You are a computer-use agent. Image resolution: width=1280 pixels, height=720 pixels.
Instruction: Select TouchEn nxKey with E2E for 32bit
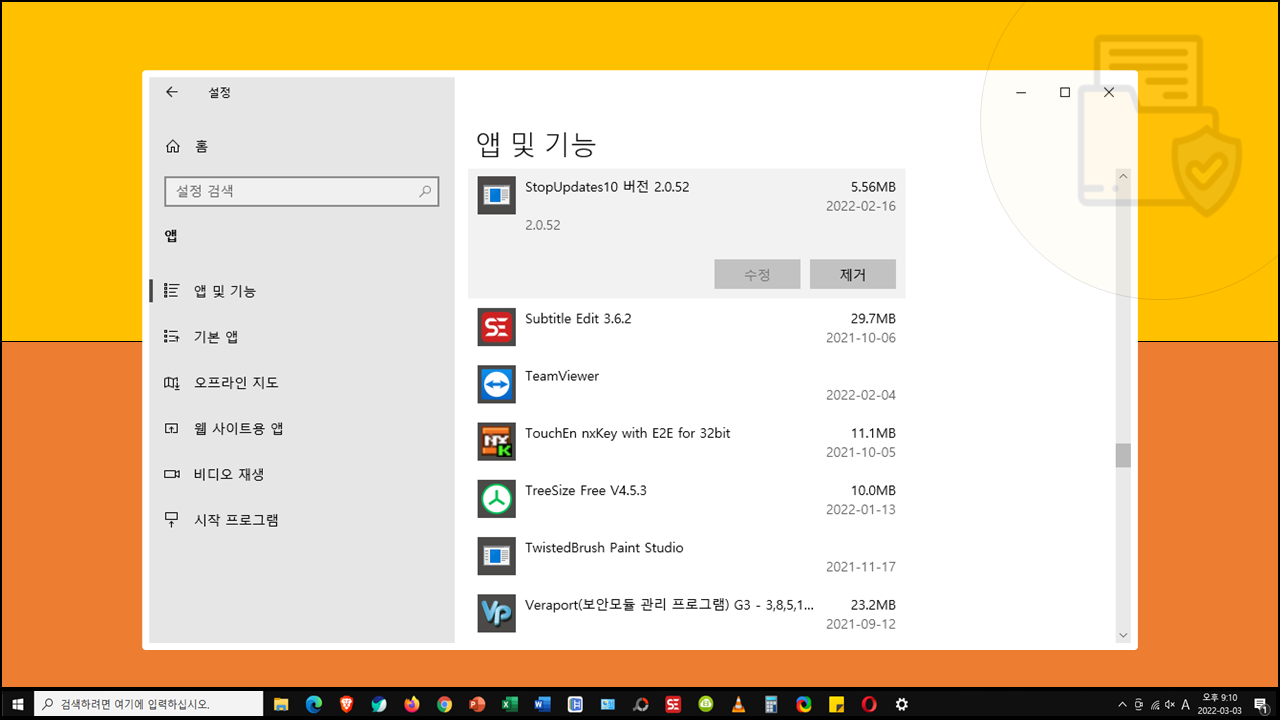(627, 433)
